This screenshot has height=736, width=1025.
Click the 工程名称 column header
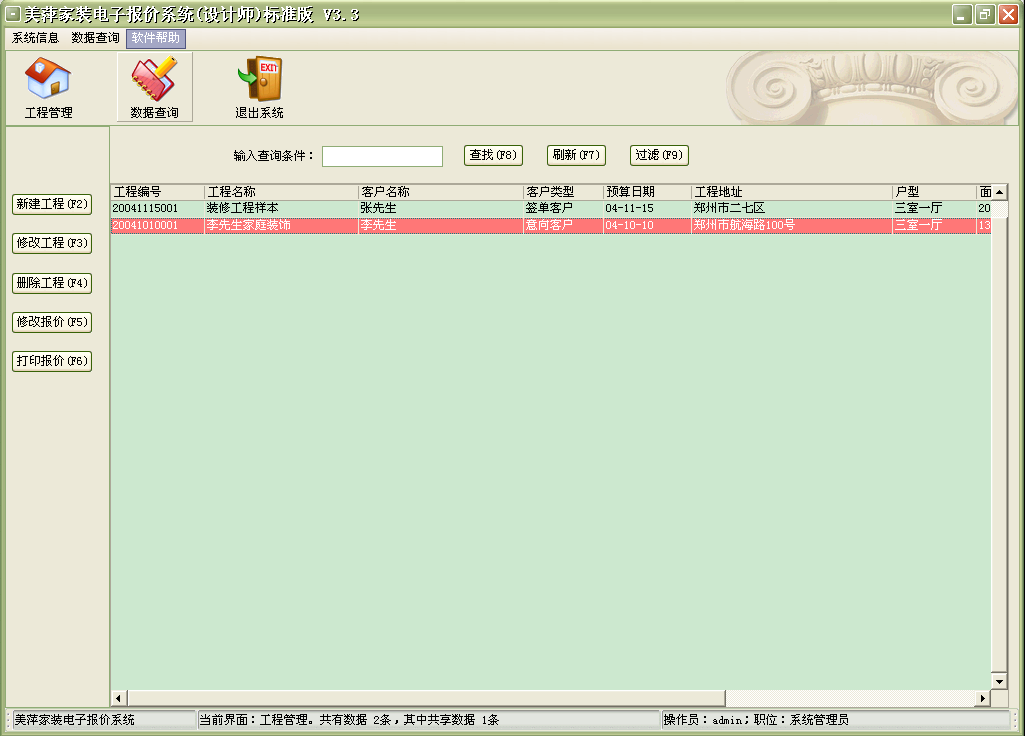(x=282, y=192)
